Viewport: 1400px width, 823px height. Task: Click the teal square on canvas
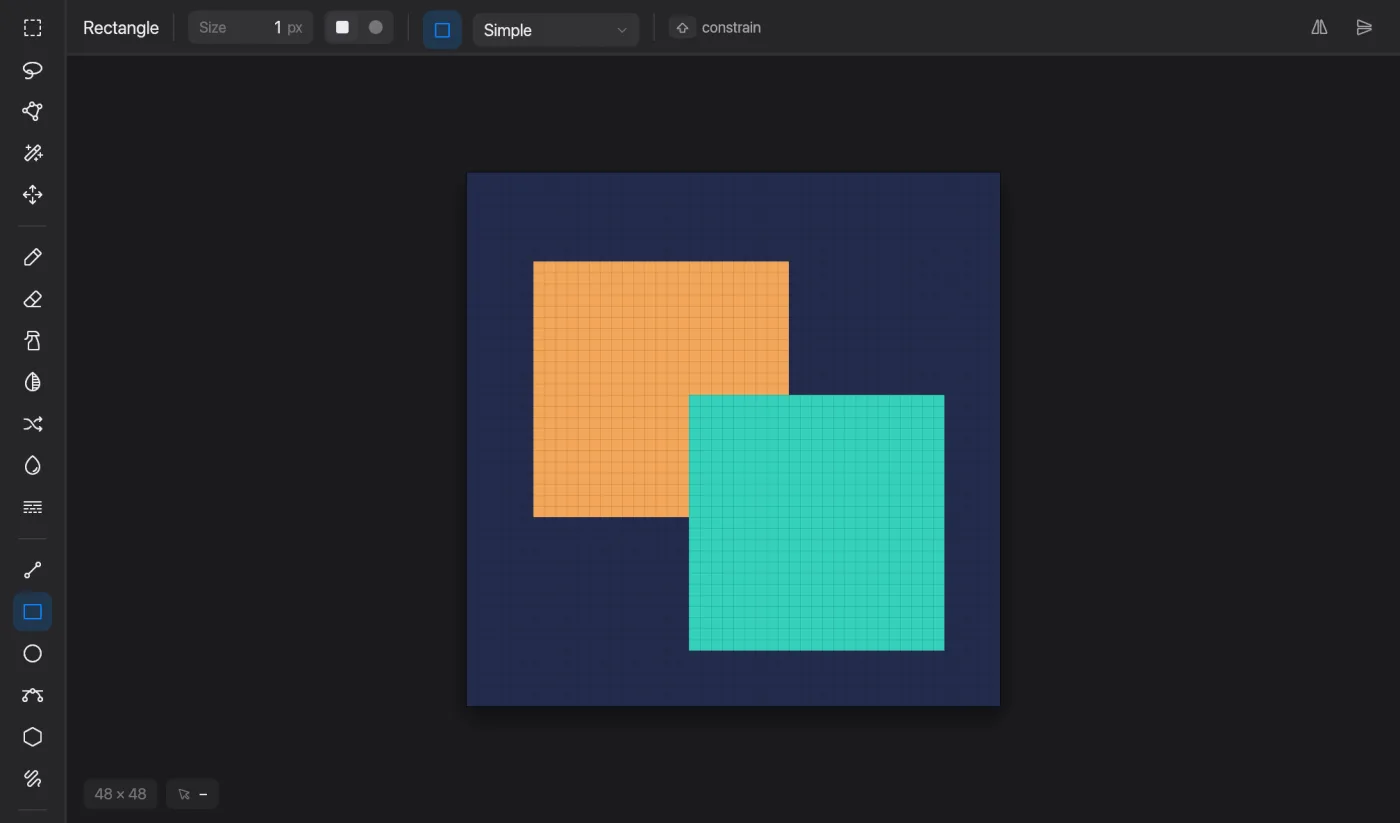(816, 522)
